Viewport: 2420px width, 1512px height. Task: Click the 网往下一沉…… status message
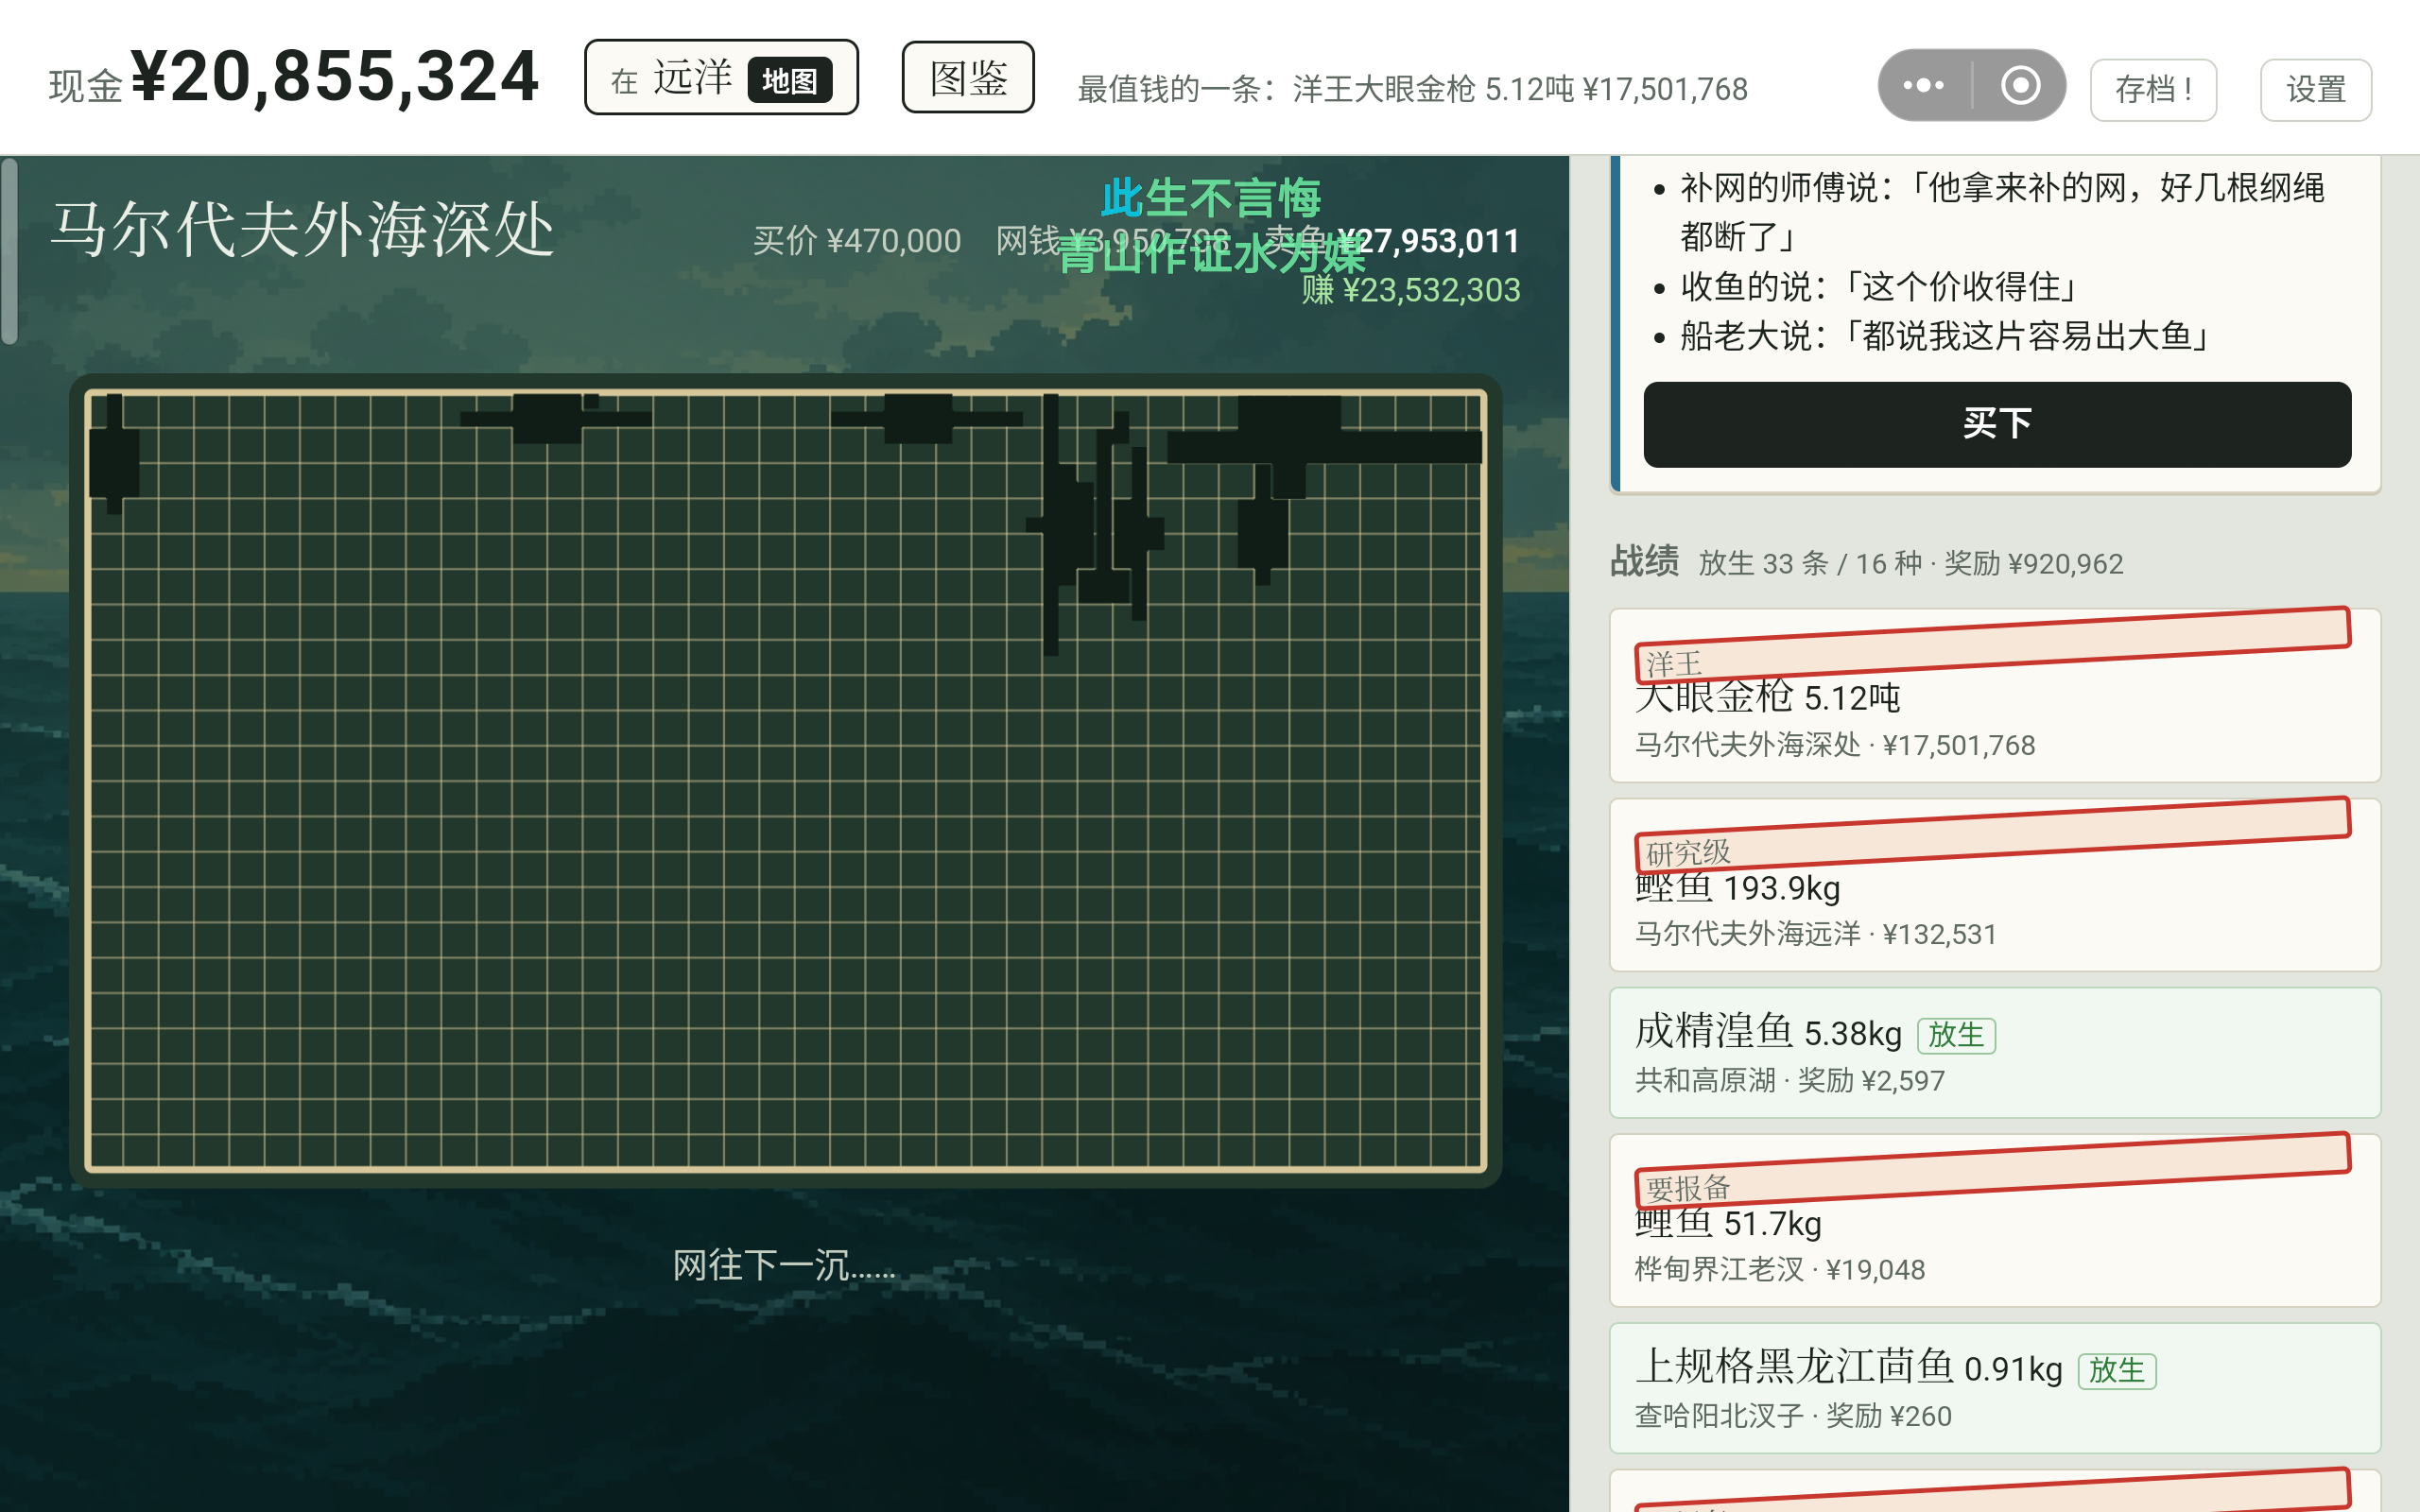pos(784,1266)
